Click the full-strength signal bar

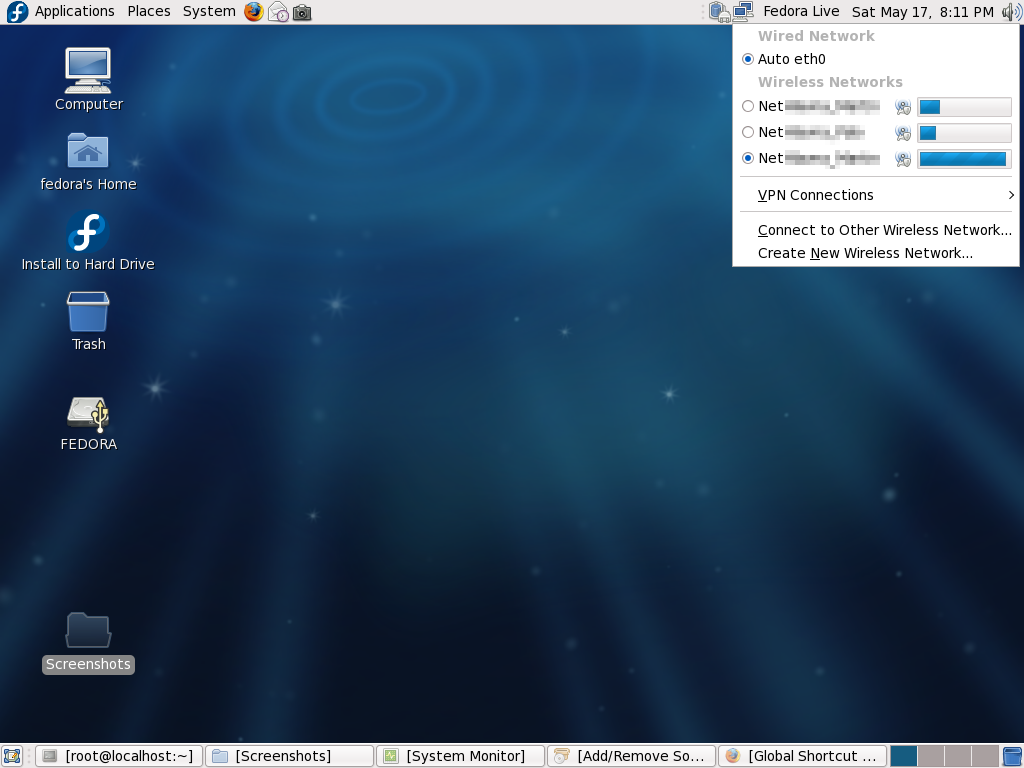964,158
